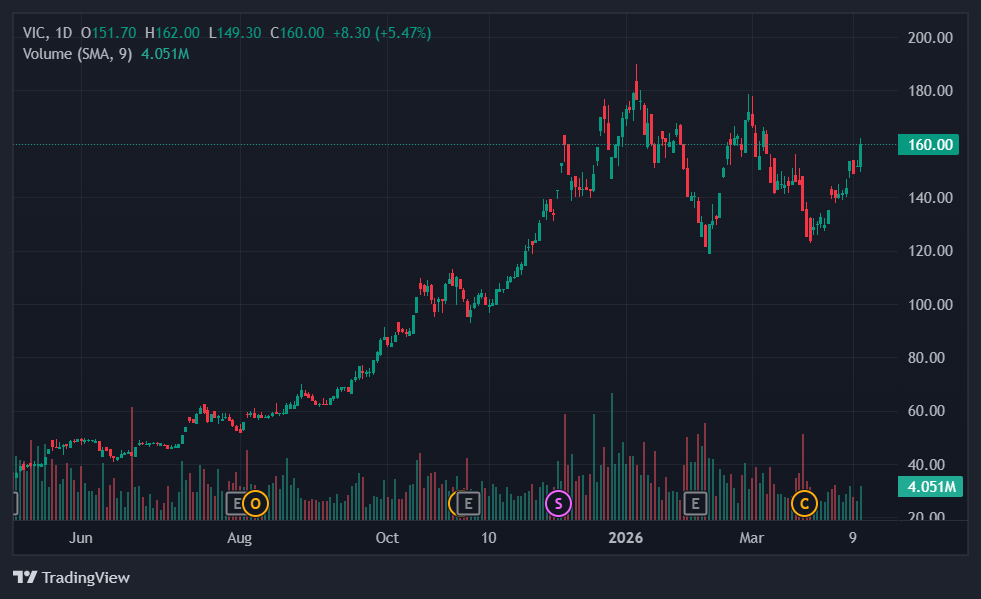The height and width of the screenshot is (599, 981).
Task: Open the E earnings marker before Mar
Action: pos(695,503)
